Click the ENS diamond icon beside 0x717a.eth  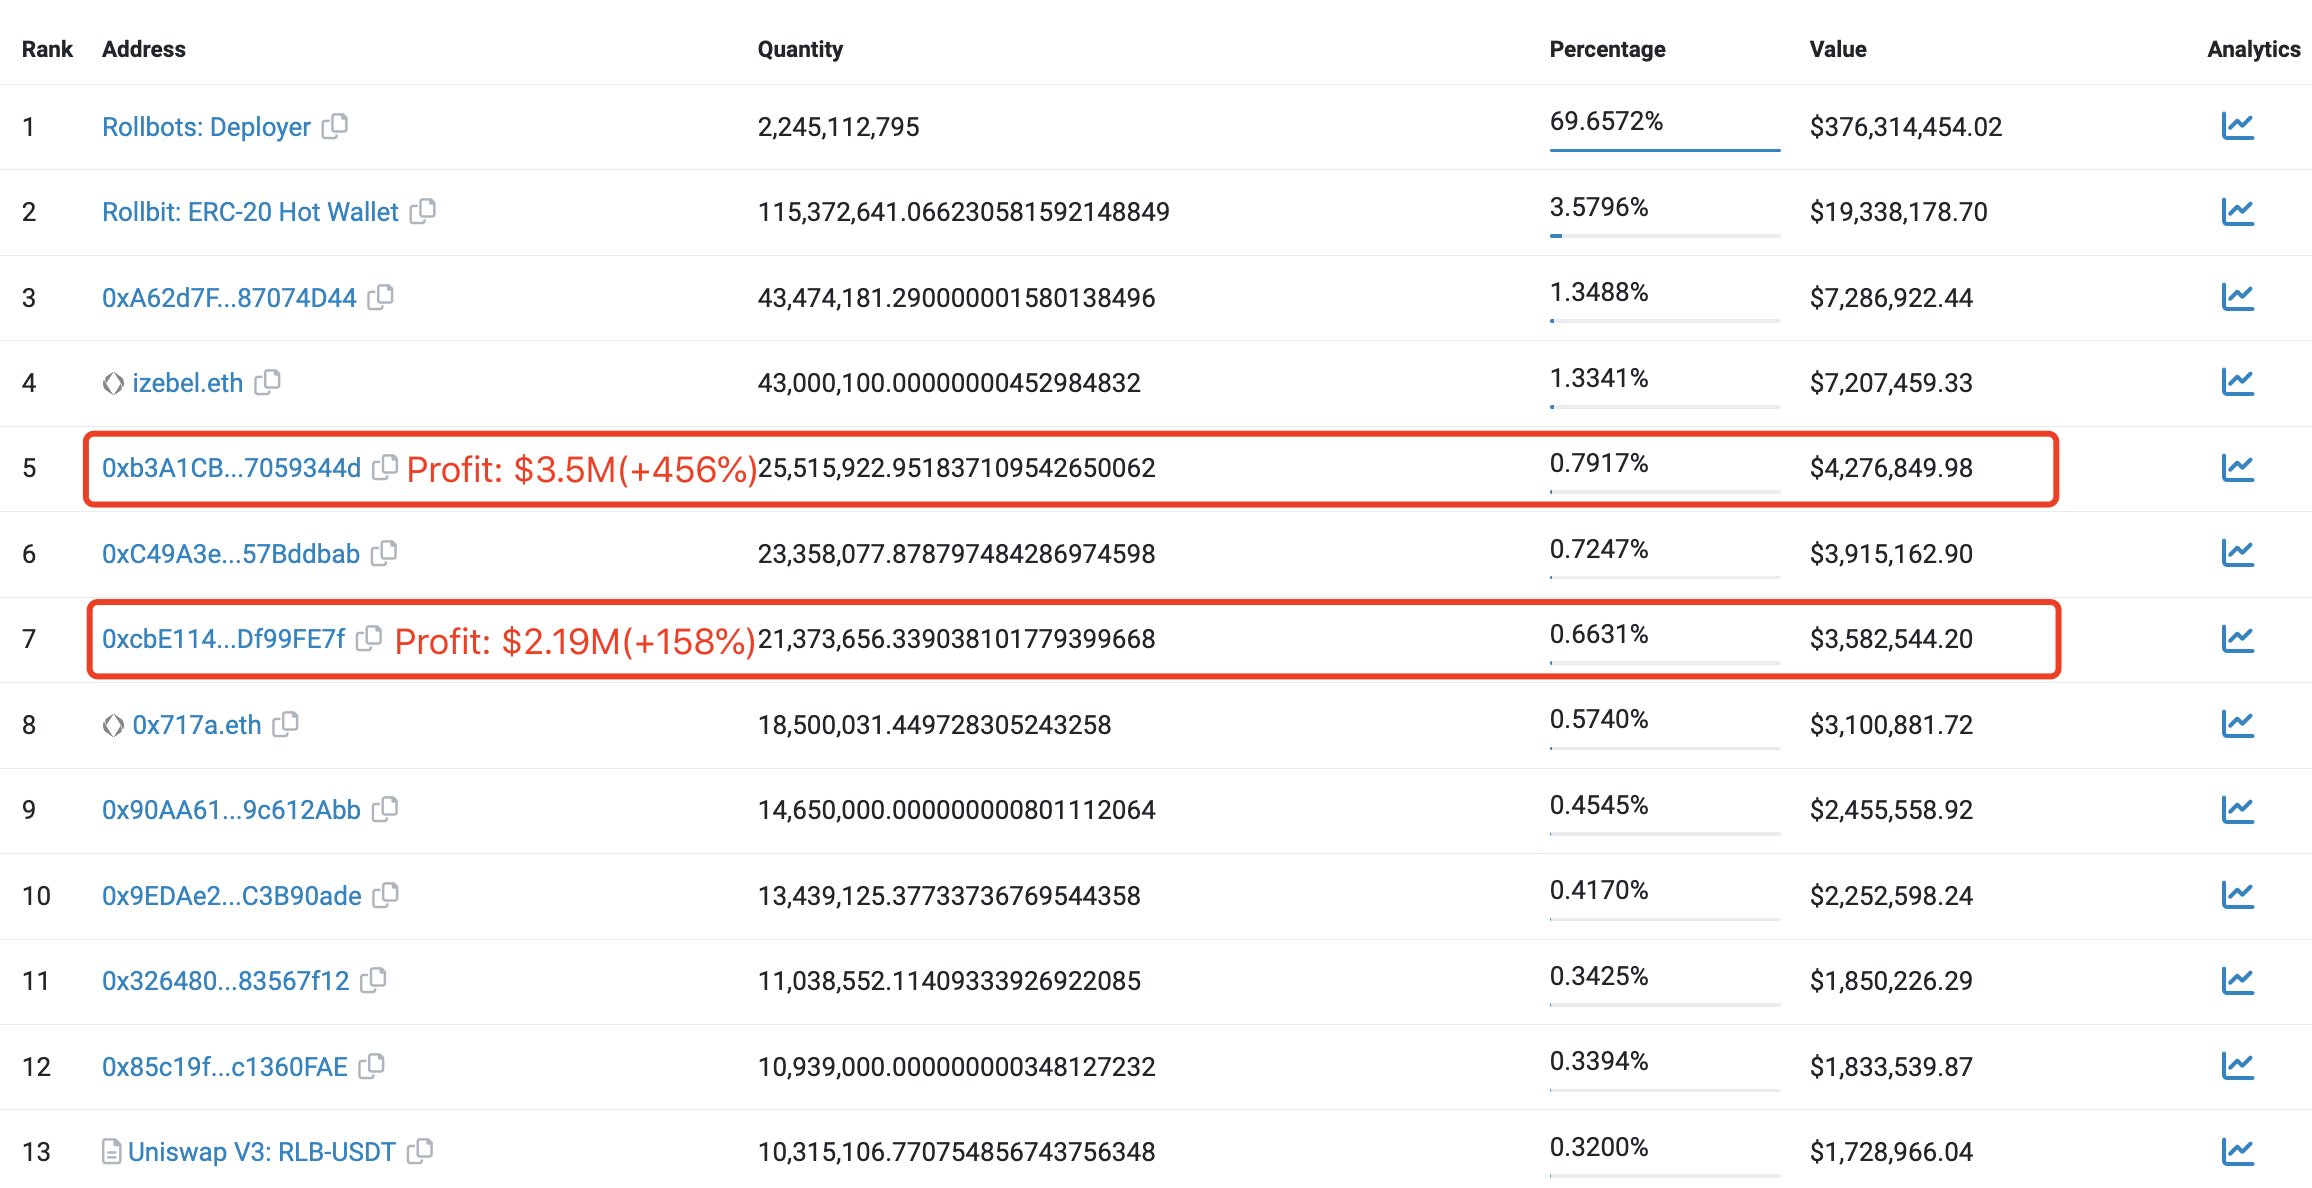coord(113,723)
